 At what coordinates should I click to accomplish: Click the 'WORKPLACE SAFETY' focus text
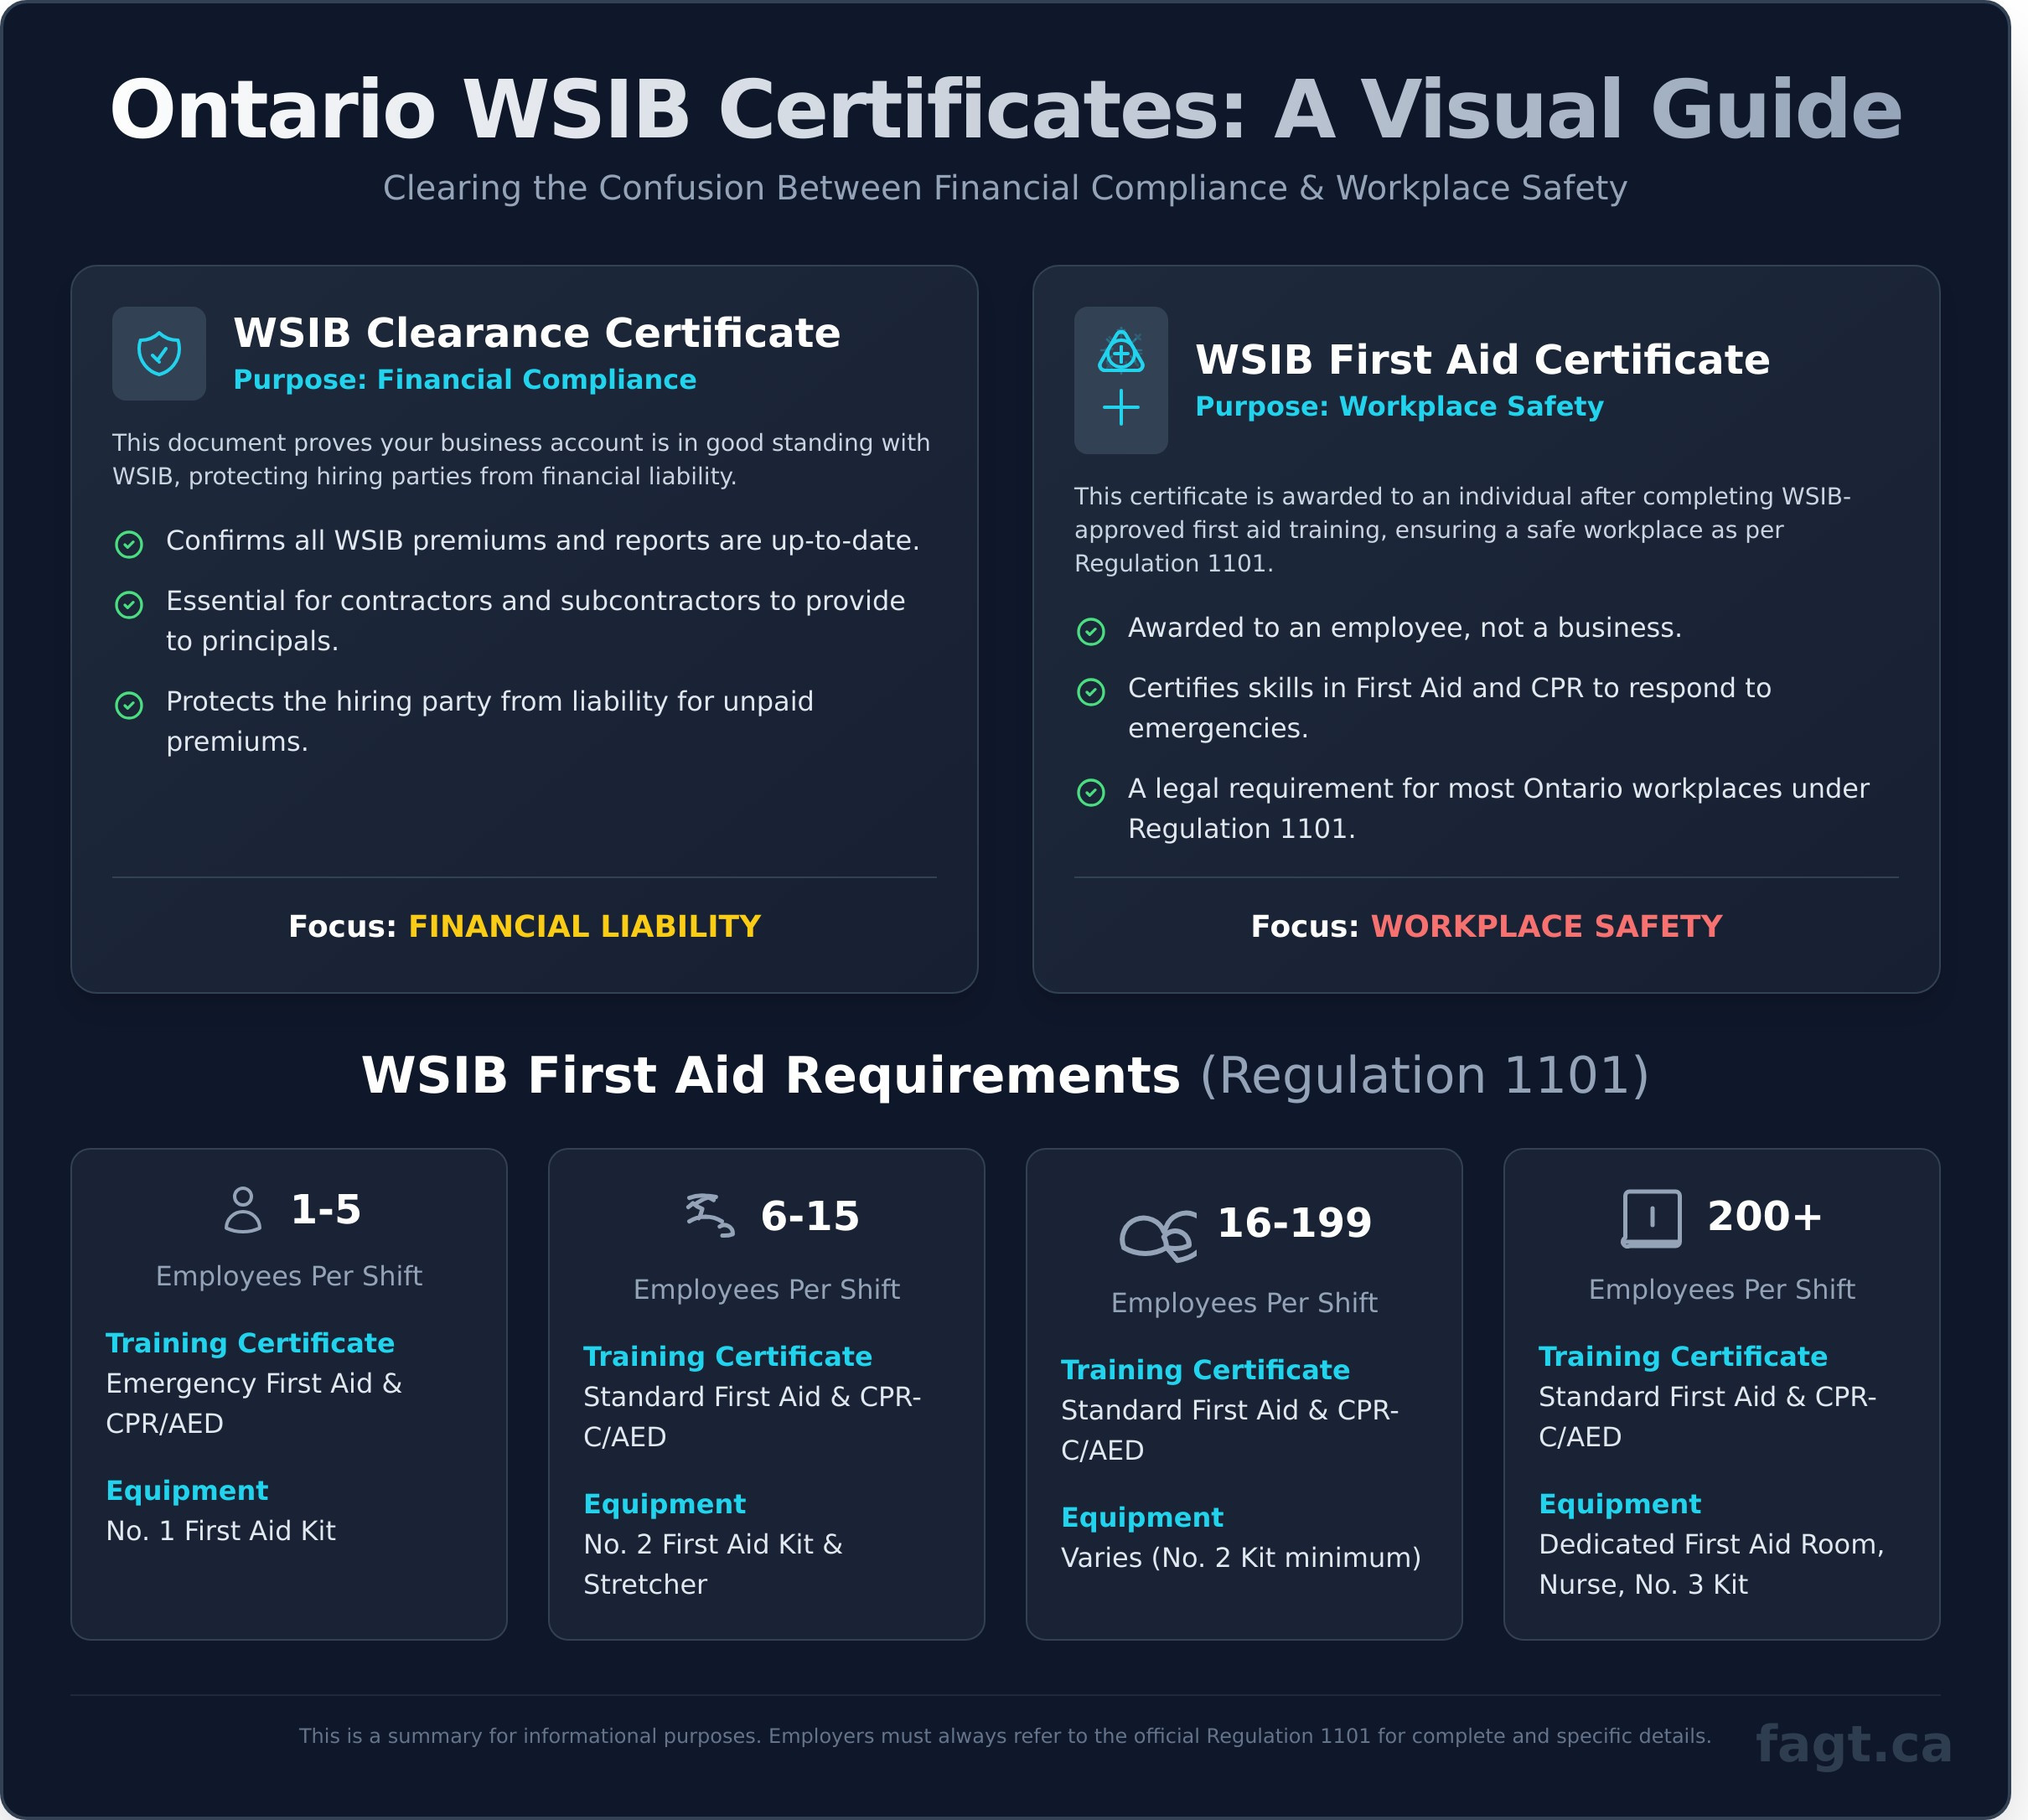(1548, 927)
